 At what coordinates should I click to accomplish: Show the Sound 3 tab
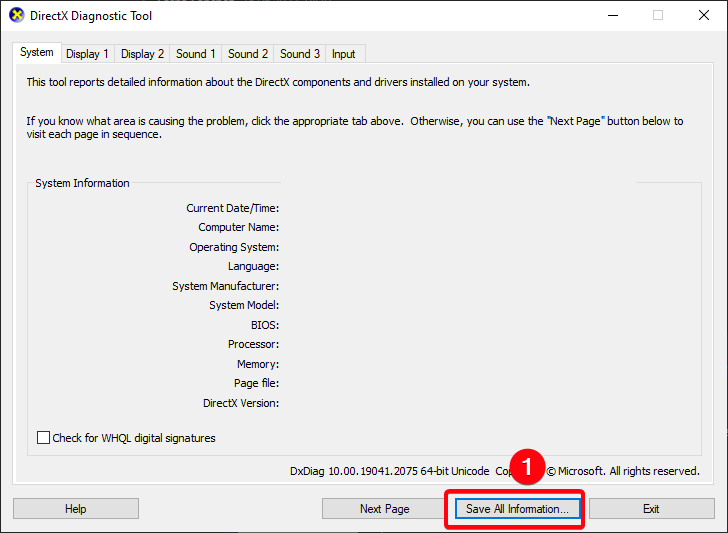click(x=300, y=54)
